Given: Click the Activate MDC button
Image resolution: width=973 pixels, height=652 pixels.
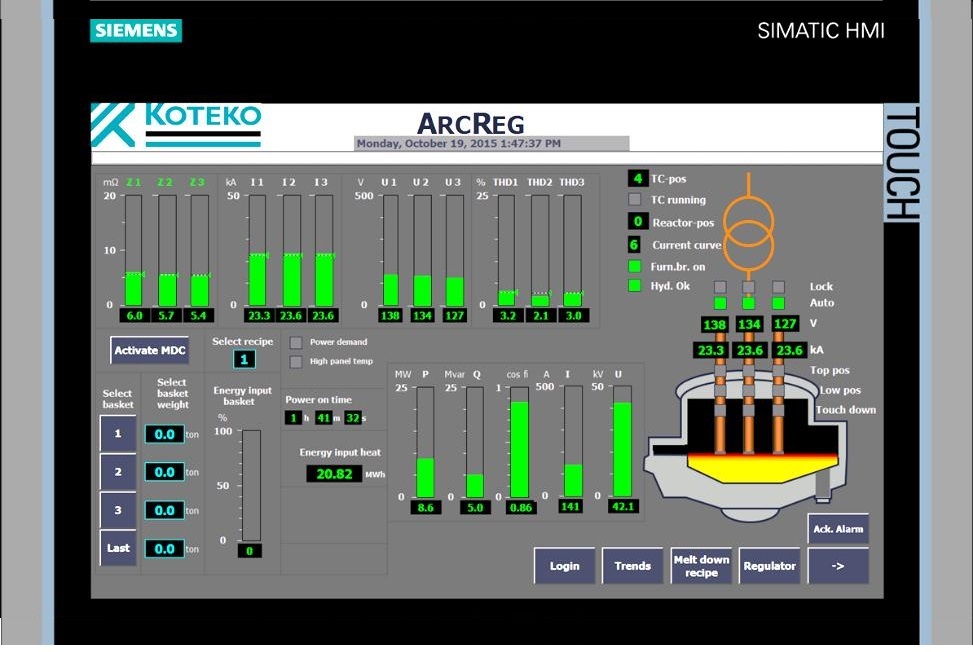Looking at the screenshot, I should point(150,351).
